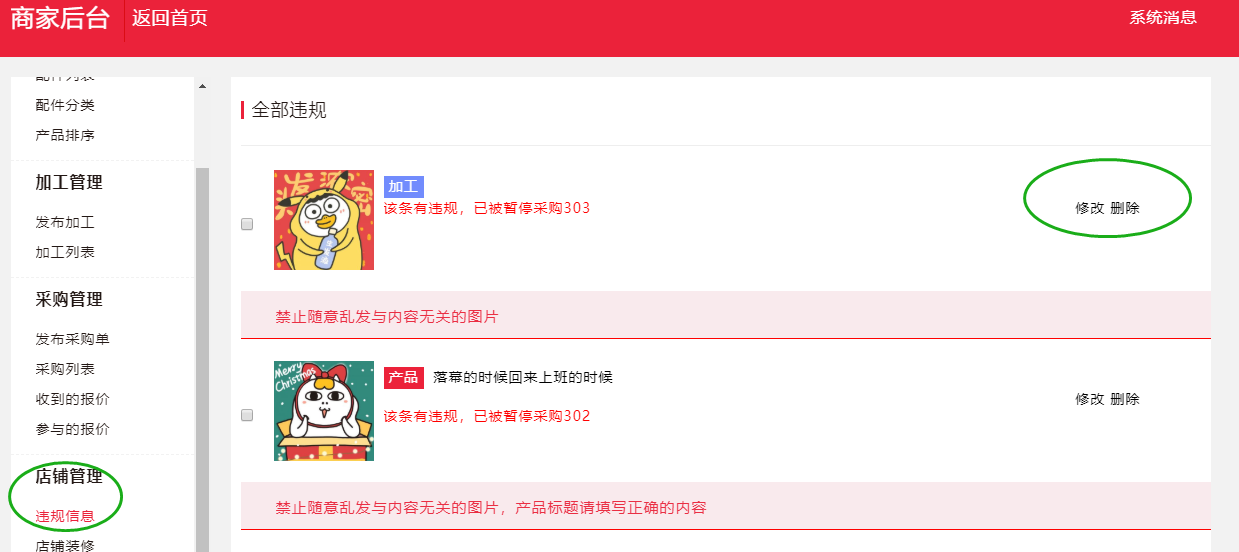Tick the checkbox beside the chicken item

coord(247,415)
